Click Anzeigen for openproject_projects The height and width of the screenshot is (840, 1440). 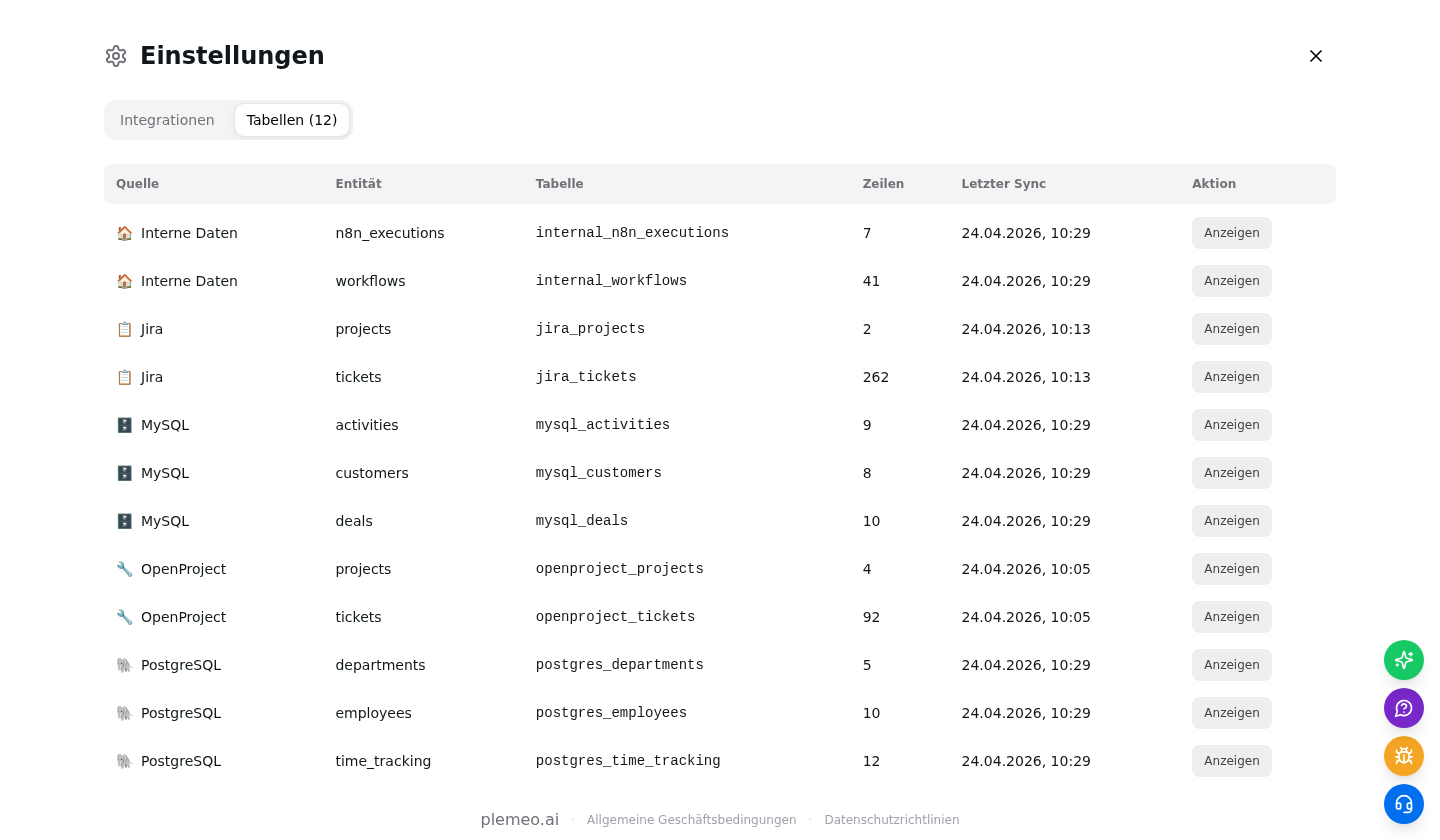pyautogui.click(x=1232, y=569)
